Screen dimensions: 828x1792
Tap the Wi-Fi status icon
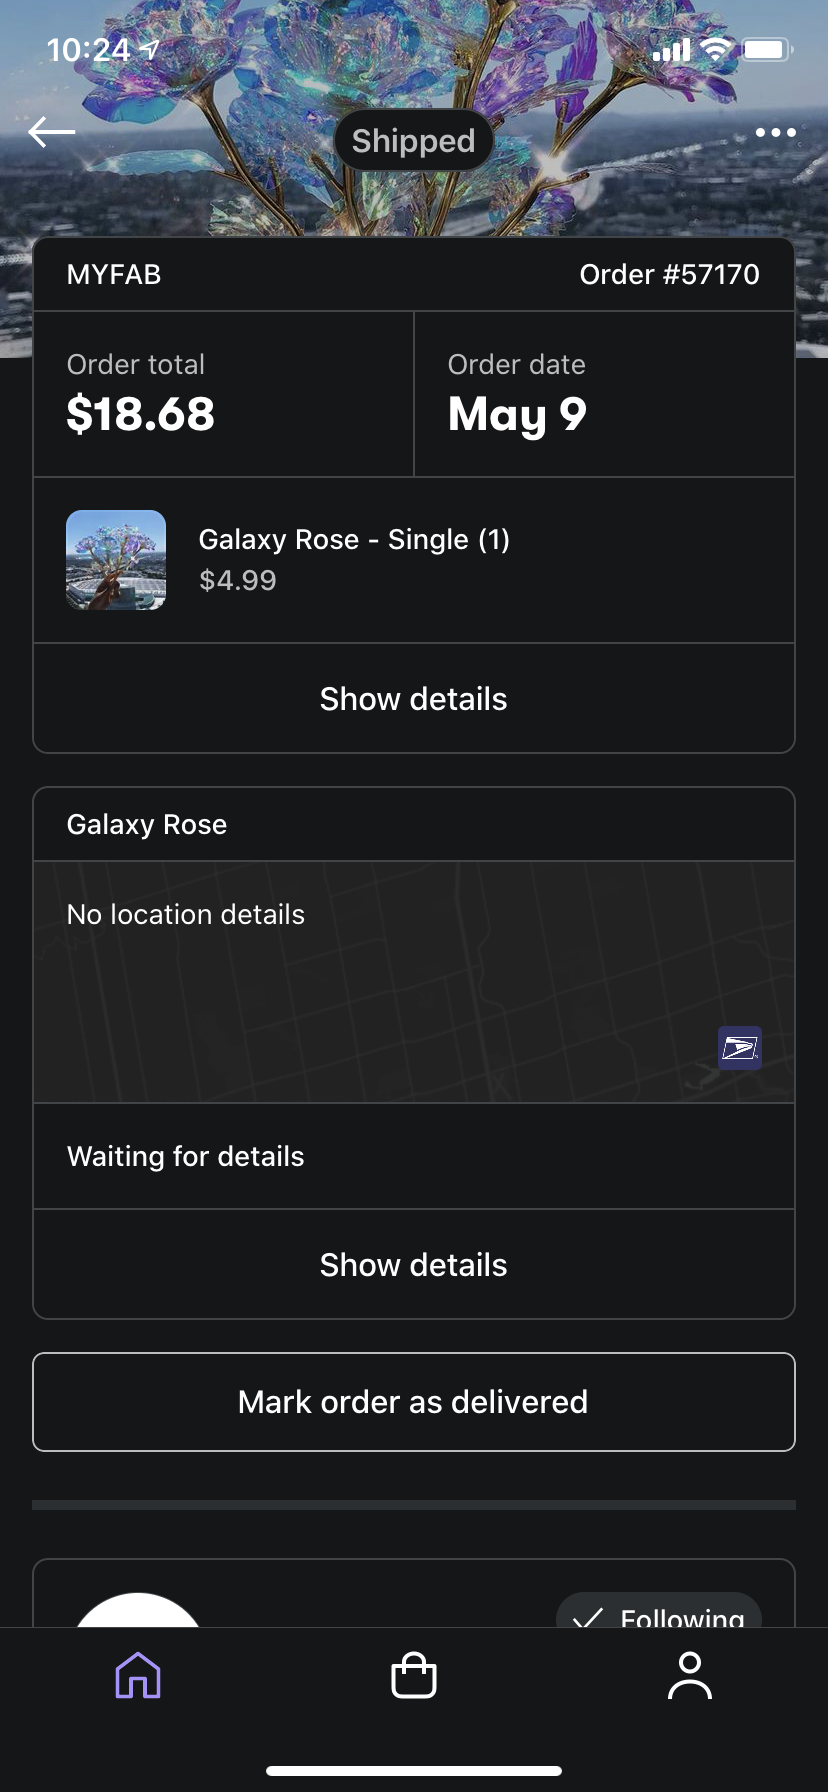tap(715, 50)
